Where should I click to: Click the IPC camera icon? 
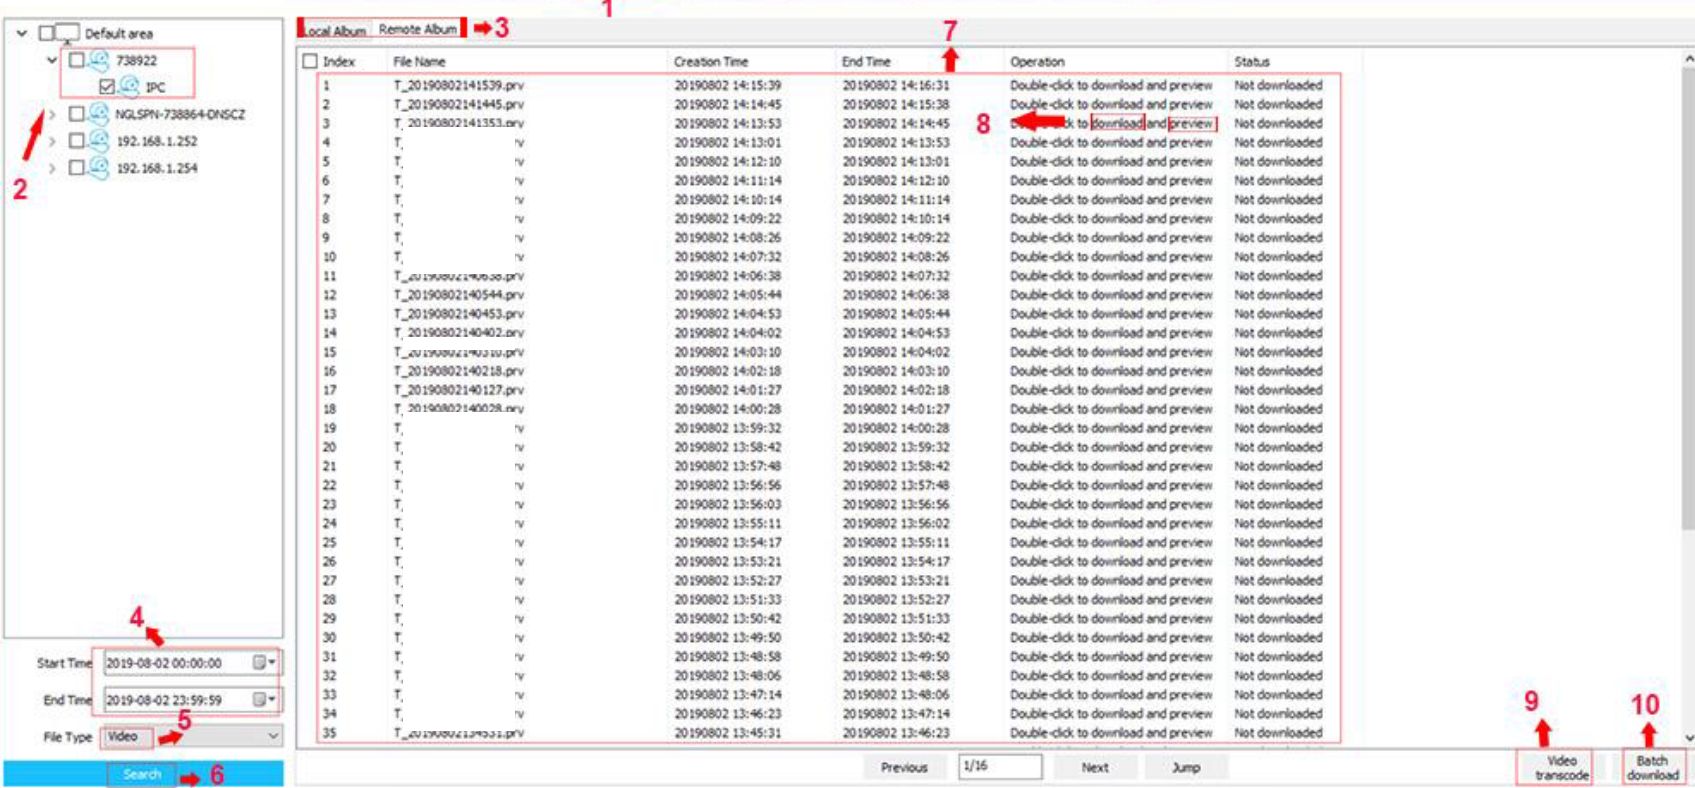[x=130, y=87]
